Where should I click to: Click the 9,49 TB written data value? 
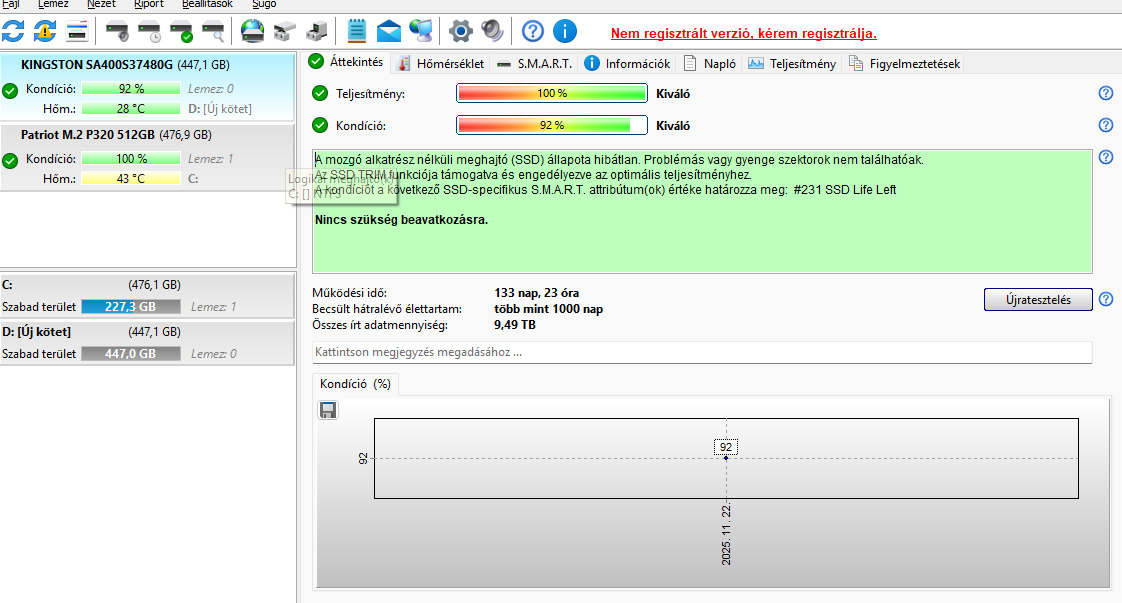pyautogui.click(x=514, y=325)
